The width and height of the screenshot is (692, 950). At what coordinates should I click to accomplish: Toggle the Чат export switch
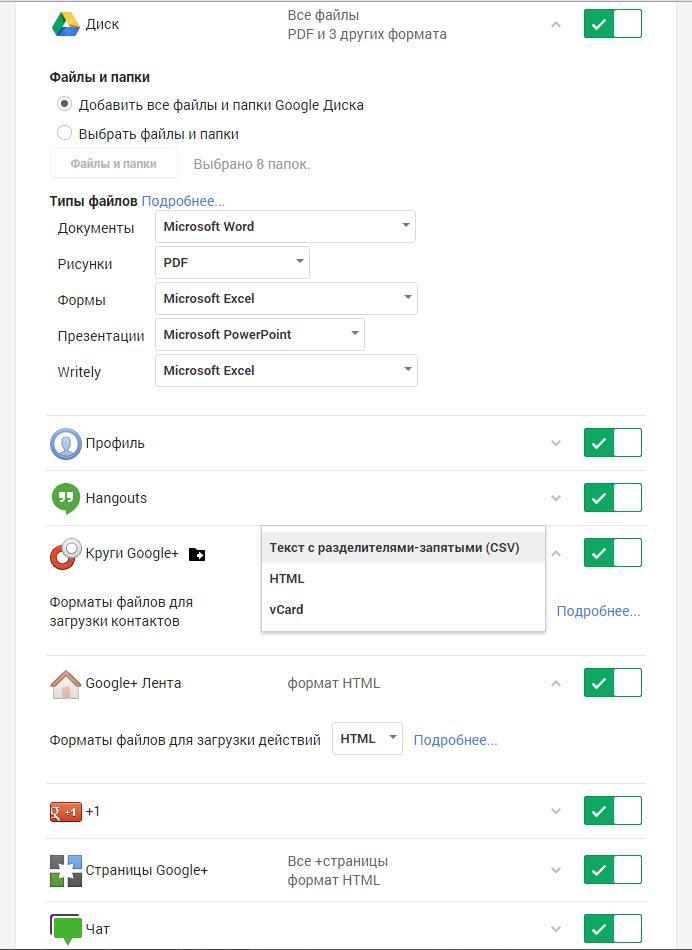click(x=613, y=929)
